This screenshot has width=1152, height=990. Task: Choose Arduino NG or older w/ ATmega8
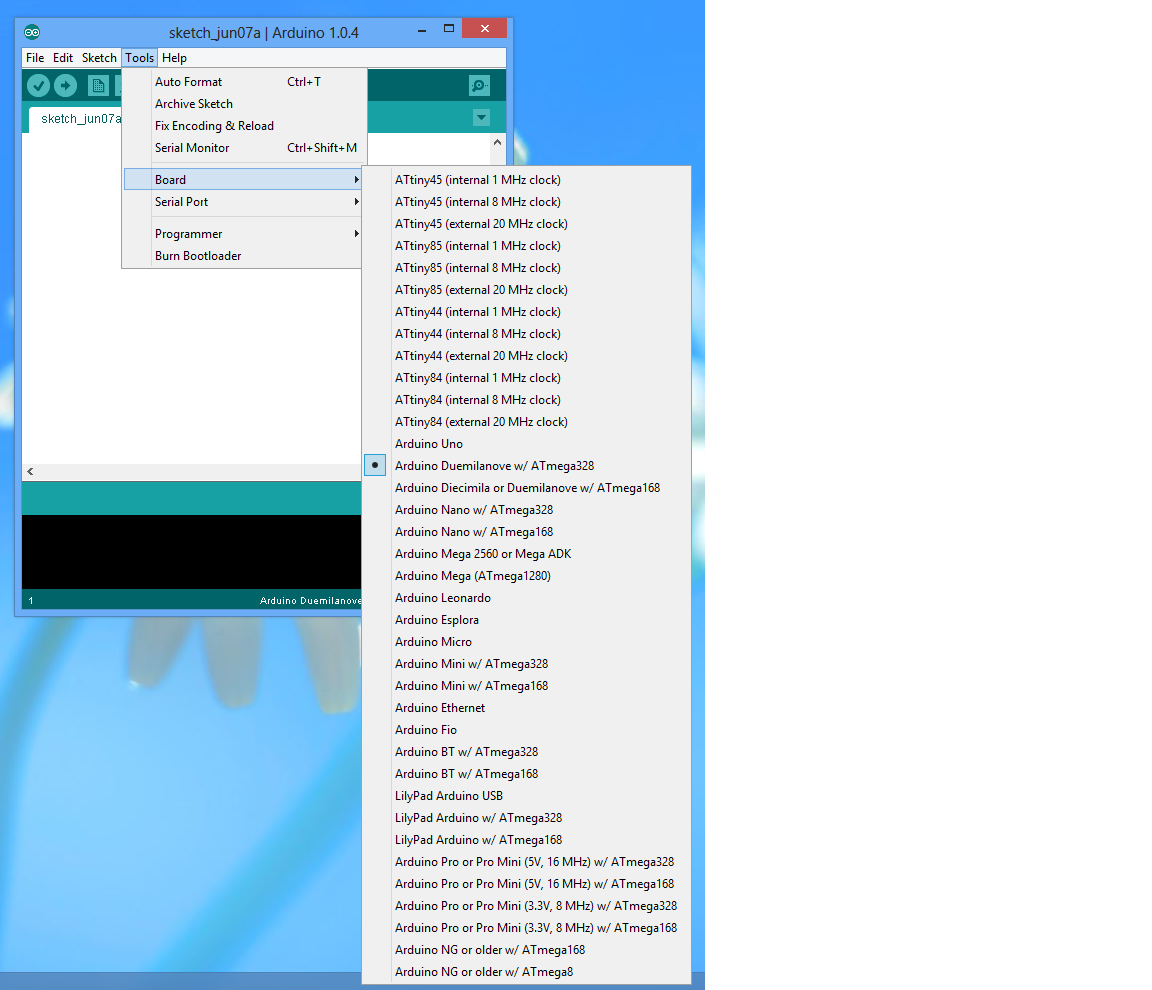(x=526, y=972)
